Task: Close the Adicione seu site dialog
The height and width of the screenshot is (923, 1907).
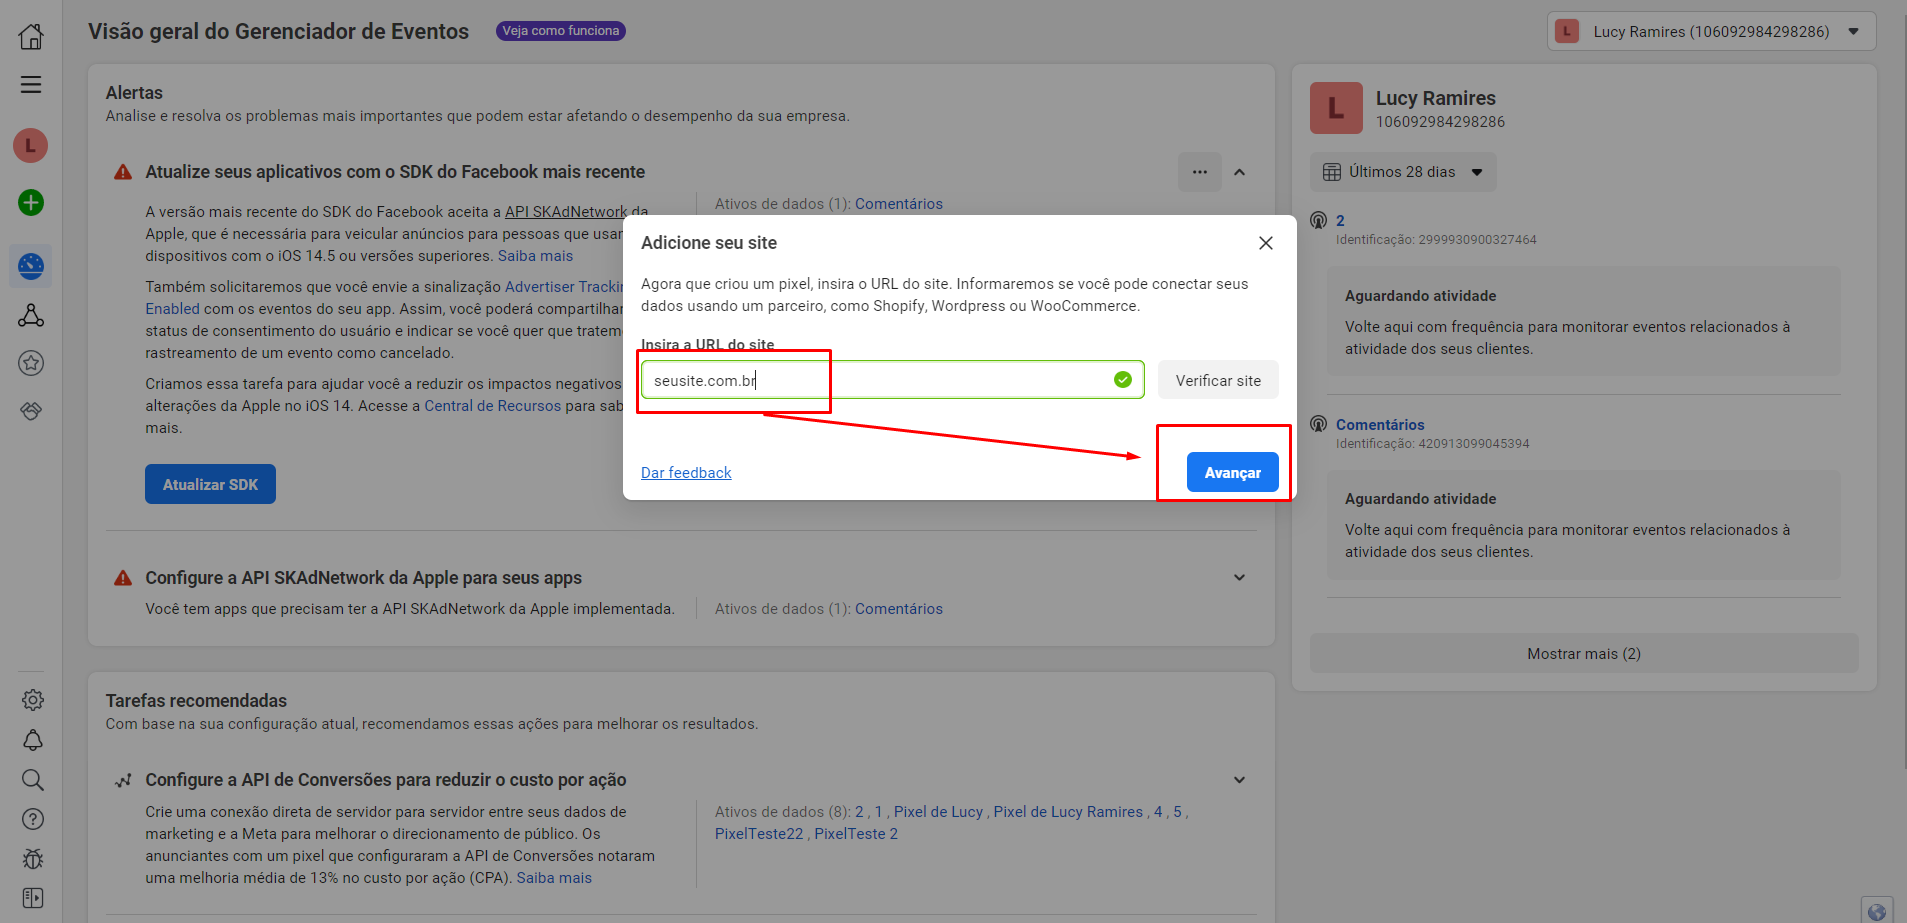Action: pos(1266,243)
